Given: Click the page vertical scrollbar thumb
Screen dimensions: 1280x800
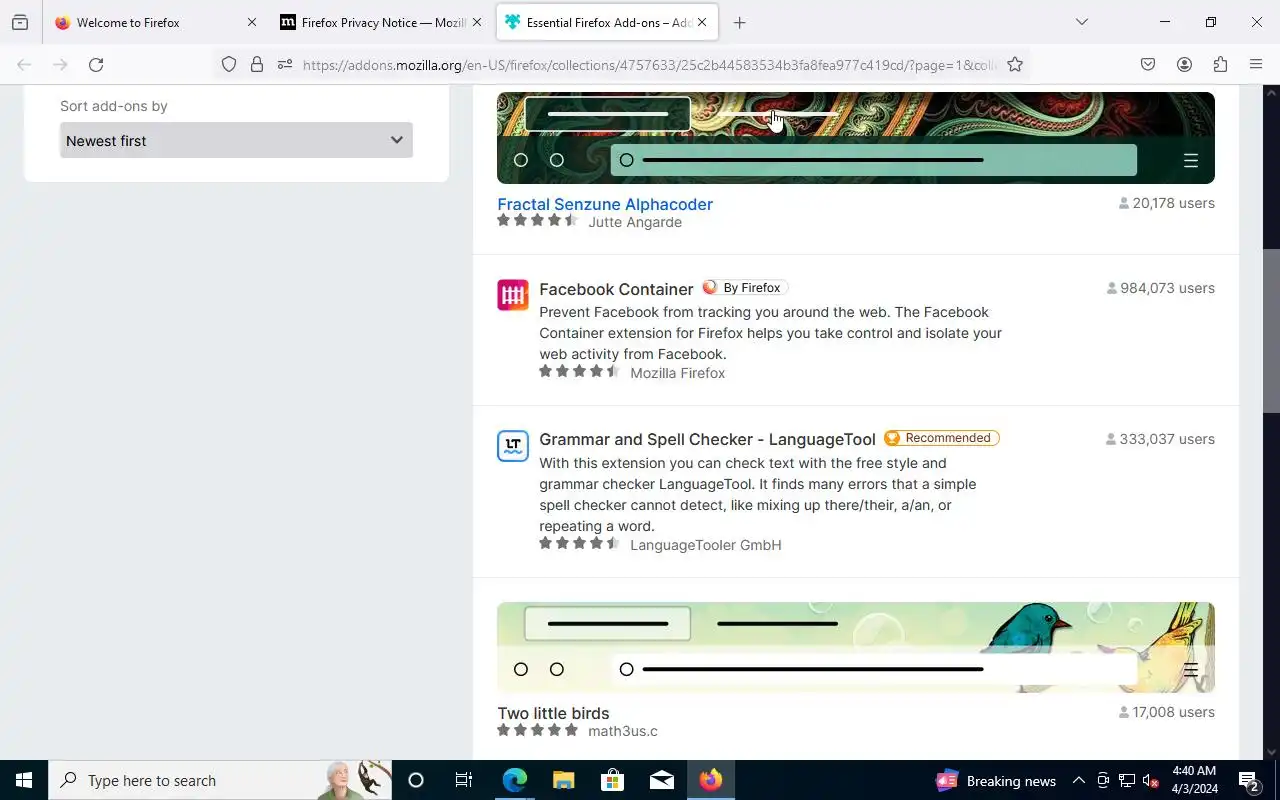Looking at the screenshot, I should coord(1272,330).
